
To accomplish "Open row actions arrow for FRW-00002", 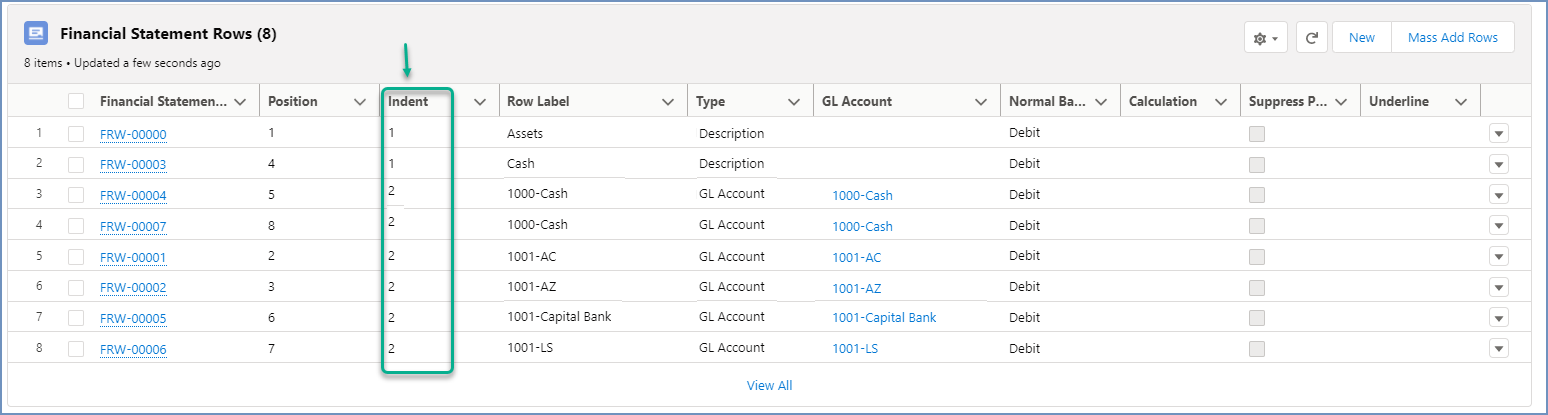I will tap(1498, 287).
